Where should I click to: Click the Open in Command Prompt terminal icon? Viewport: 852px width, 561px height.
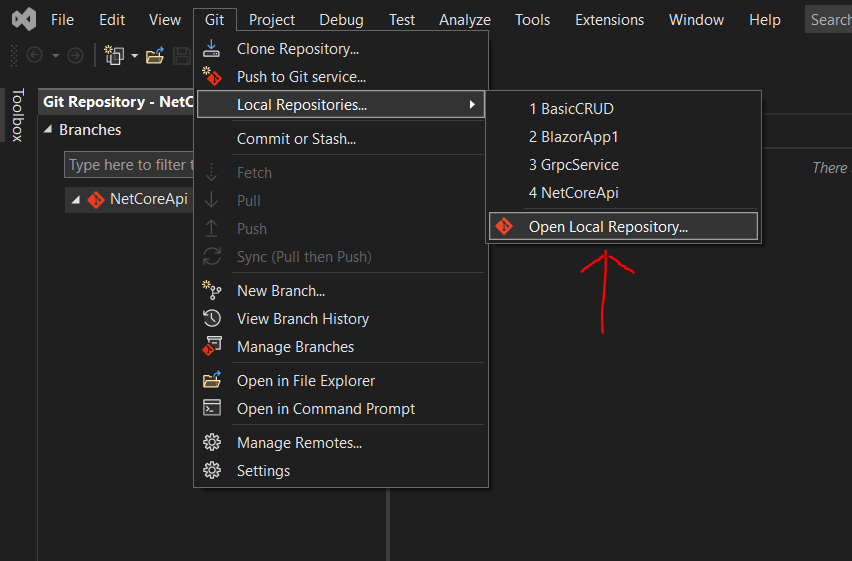[211, 408]
